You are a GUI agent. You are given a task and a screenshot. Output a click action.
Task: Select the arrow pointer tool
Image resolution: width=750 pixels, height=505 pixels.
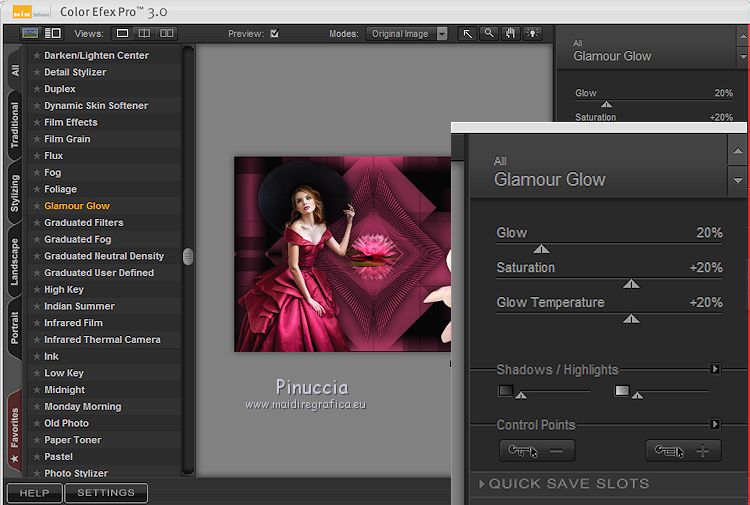click(x=467, y=33)
